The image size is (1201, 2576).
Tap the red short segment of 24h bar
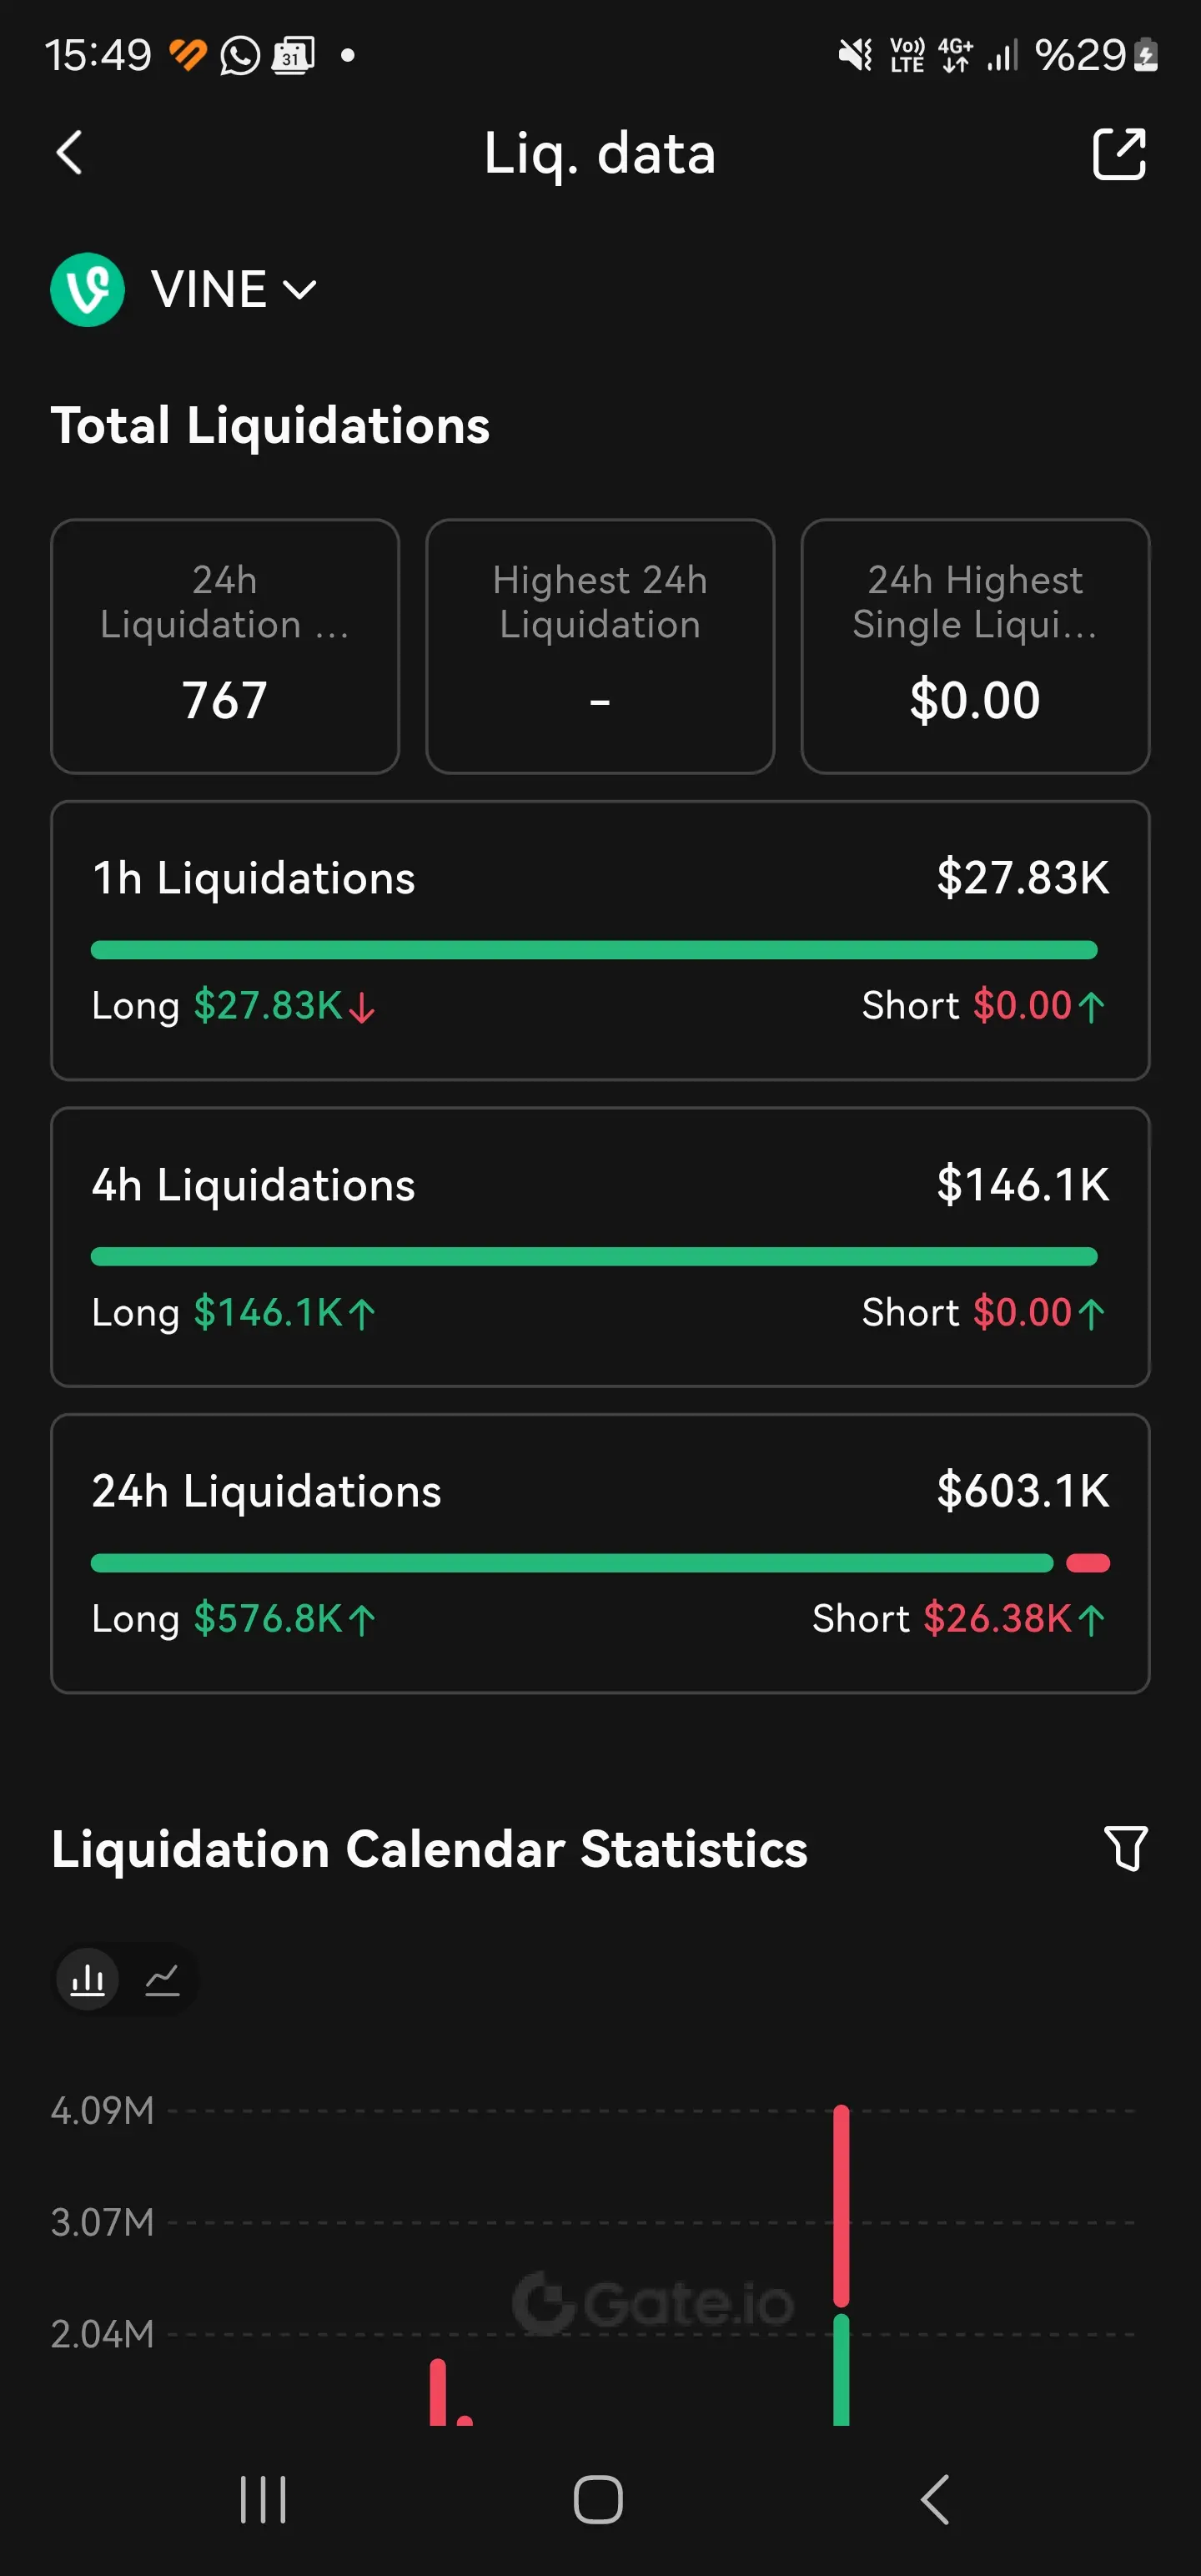coord(1088,1563)
